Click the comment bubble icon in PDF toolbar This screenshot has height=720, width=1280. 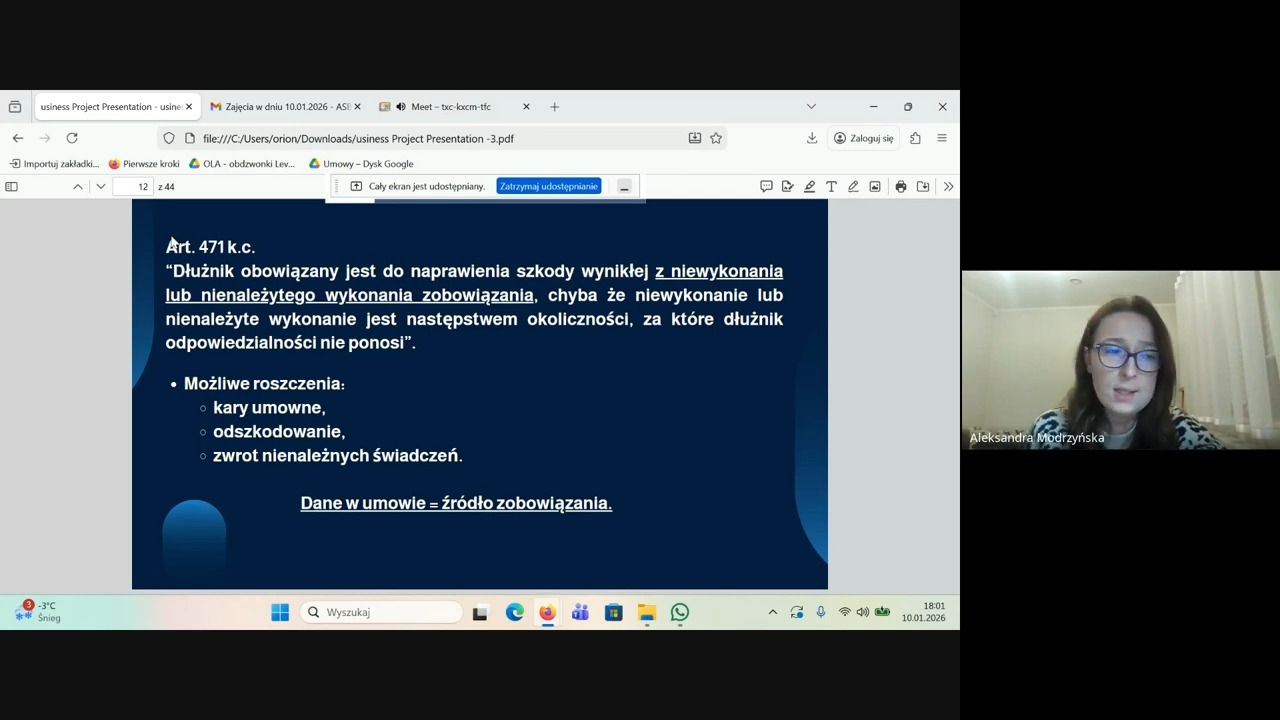pyautogui.click(x=766, y=187)
